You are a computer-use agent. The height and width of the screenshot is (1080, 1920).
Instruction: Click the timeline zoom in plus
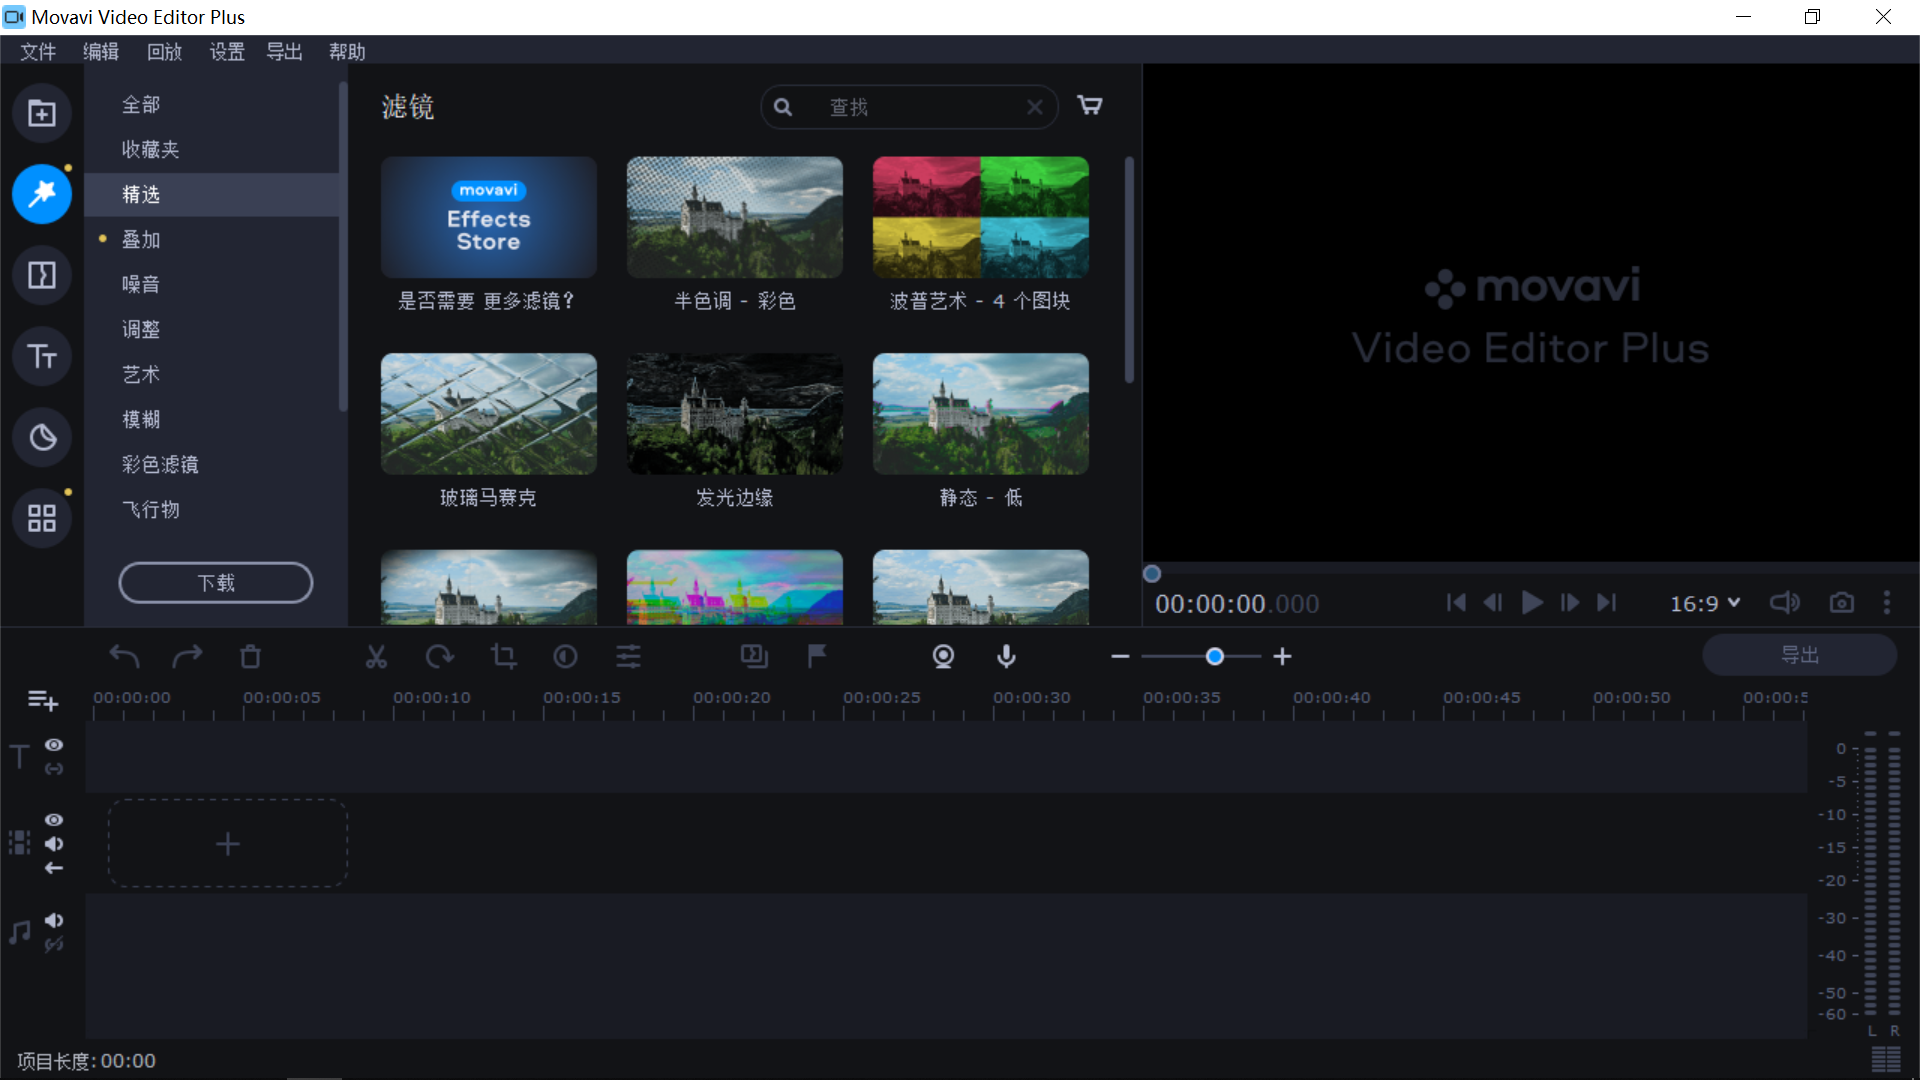pyautogui.click(x=1282, y=656)
